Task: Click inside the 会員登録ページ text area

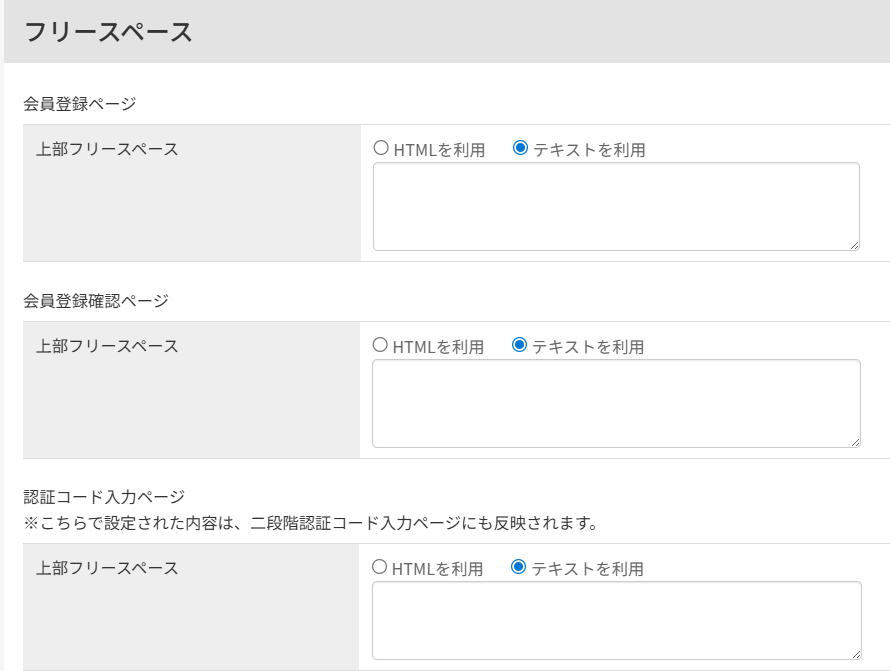Action: (x=615, y=205)
